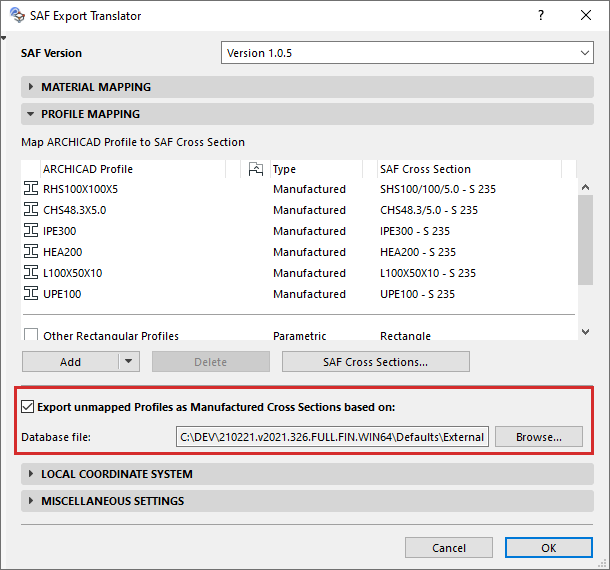
Task: Click the RHS100X100X5 profile icon
Action: click(x=31, y=188)
